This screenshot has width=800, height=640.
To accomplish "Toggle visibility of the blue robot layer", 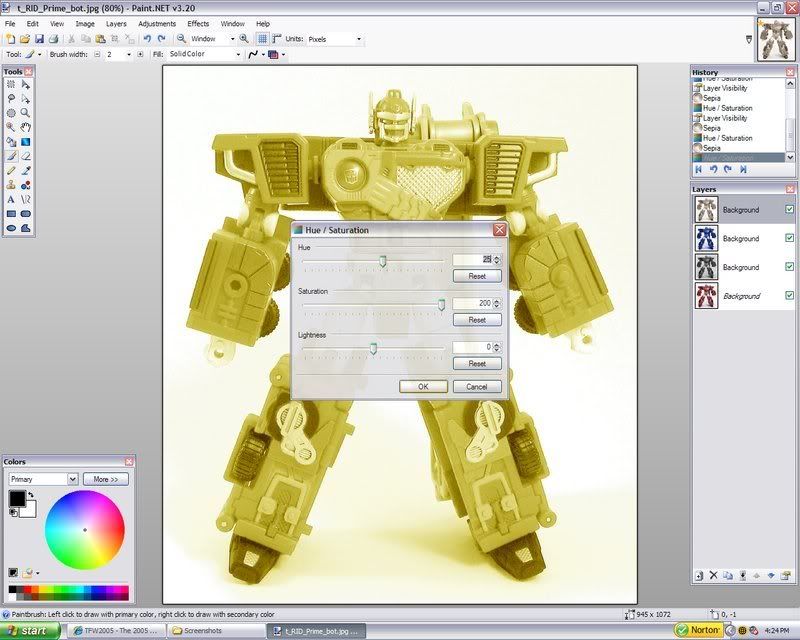I will point(789,238).
